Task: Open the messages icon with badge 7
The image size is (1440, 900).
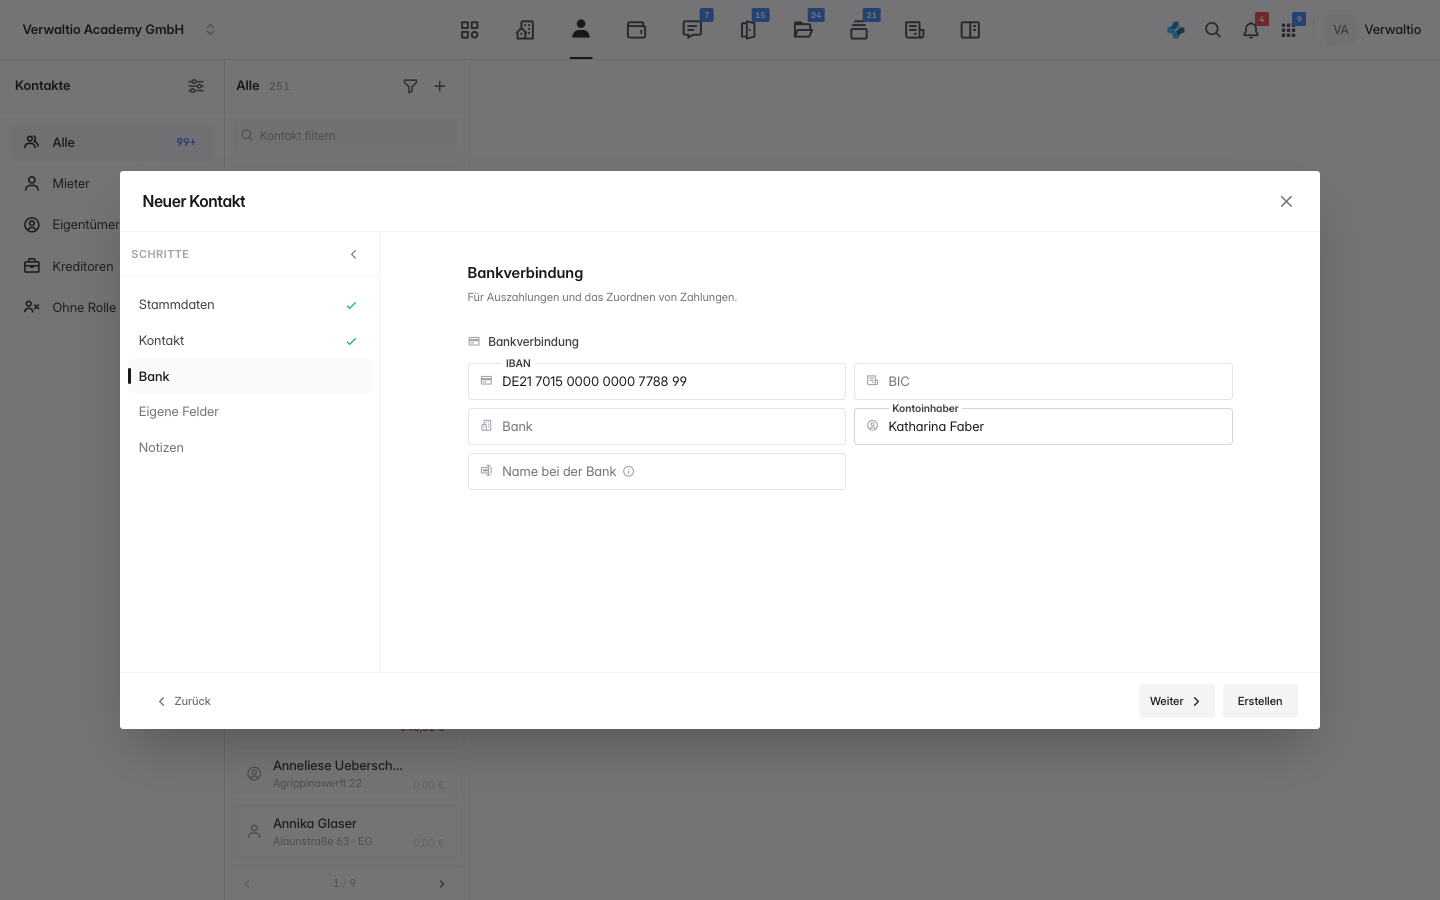Action: pos(692,30)
